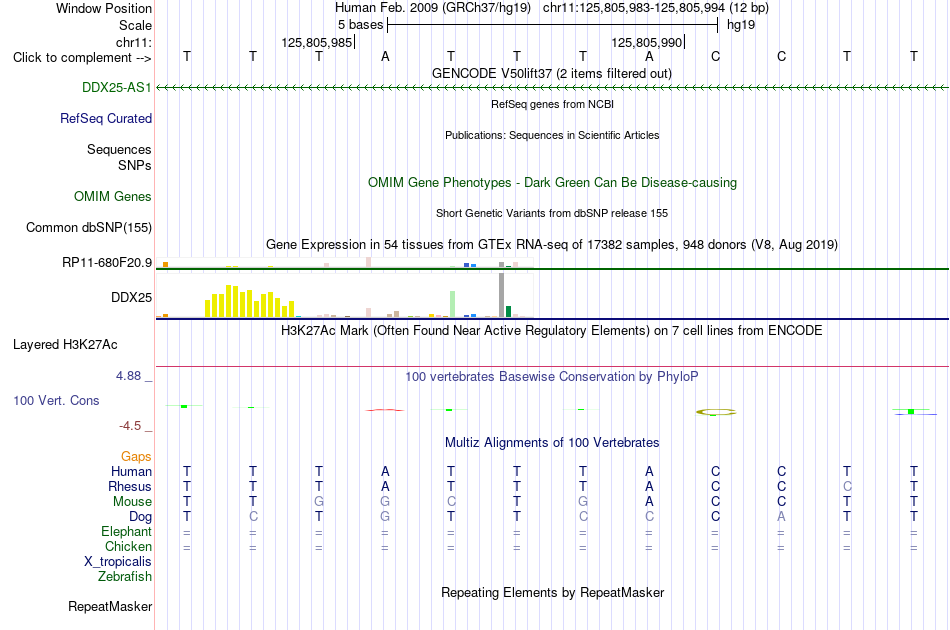Click the olive oval PhyloP conservation mark

(716, 412)
